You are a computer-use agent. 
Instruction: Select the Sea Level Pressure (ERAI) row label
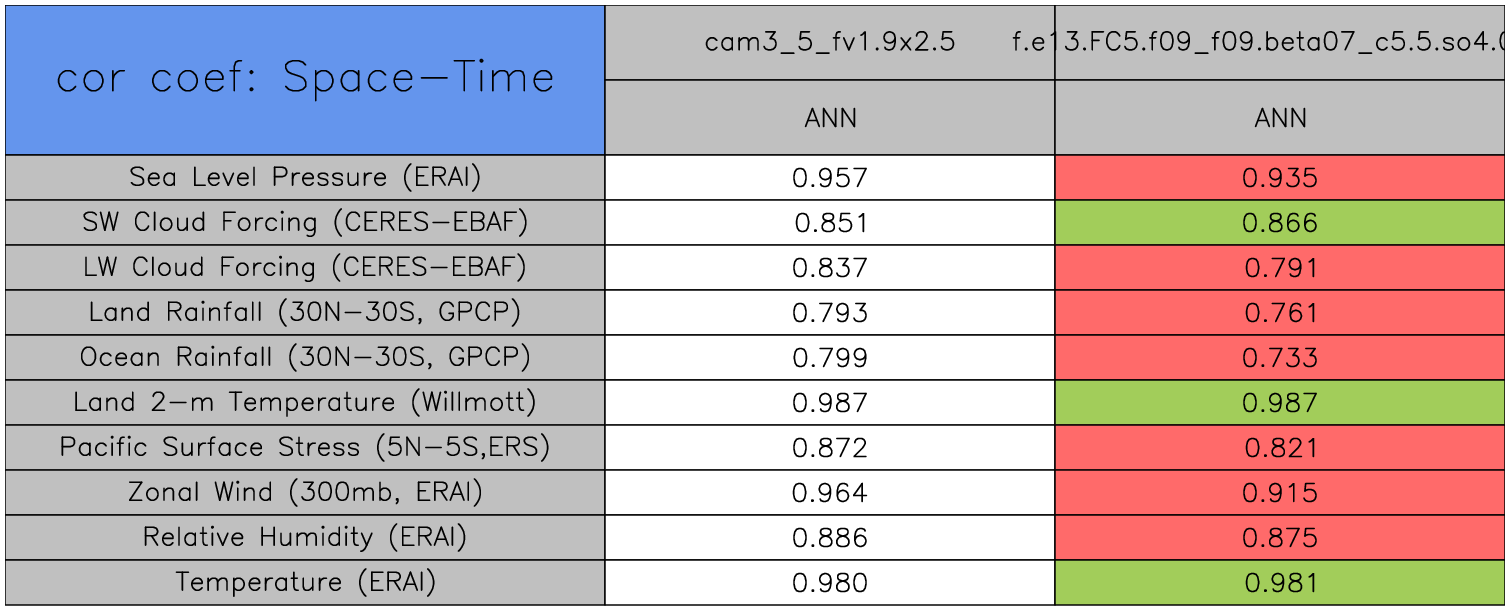pos(305,177)
